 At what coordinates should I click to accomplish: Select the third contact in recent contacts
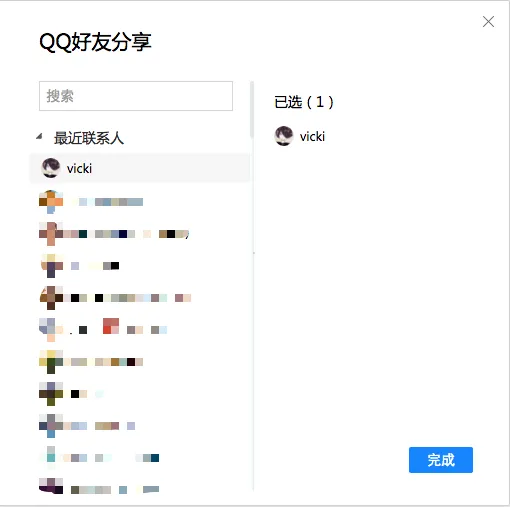point(140,234)
